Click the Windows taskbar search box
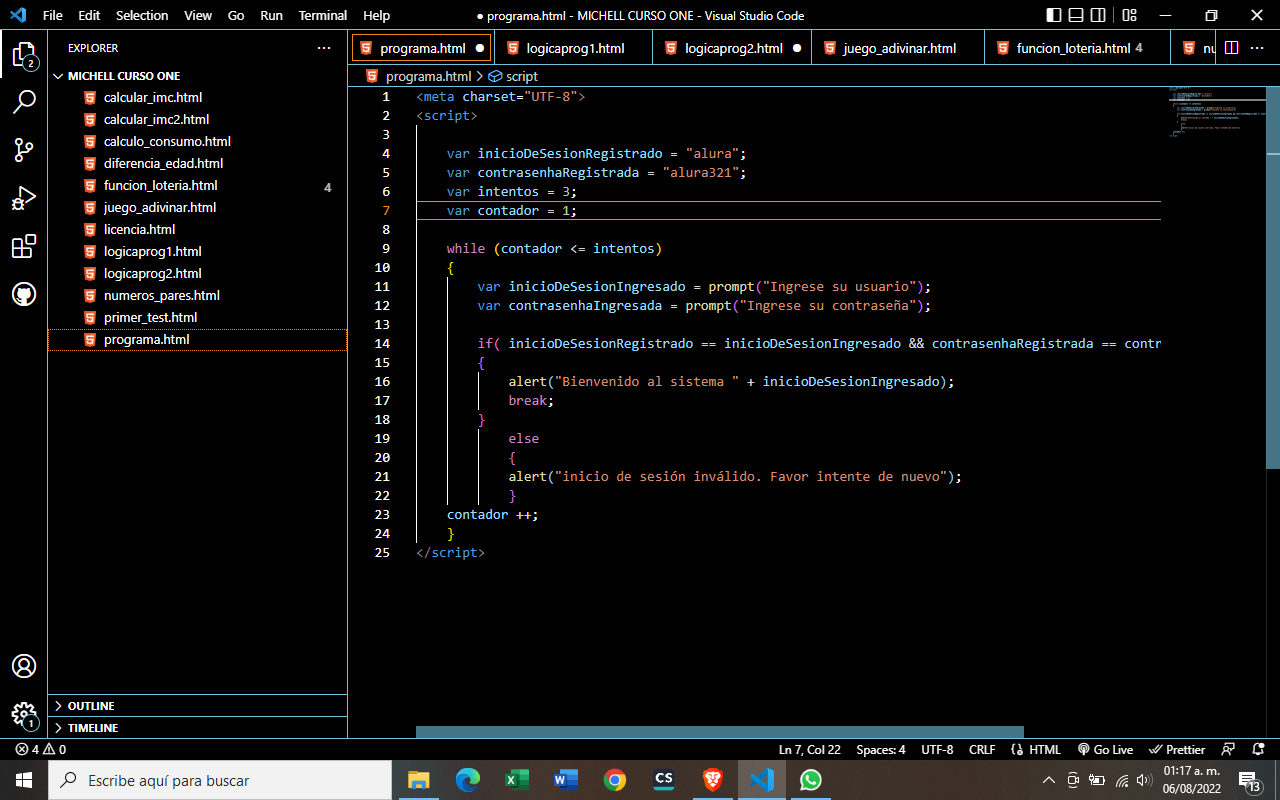 click(x=219, y=780)
